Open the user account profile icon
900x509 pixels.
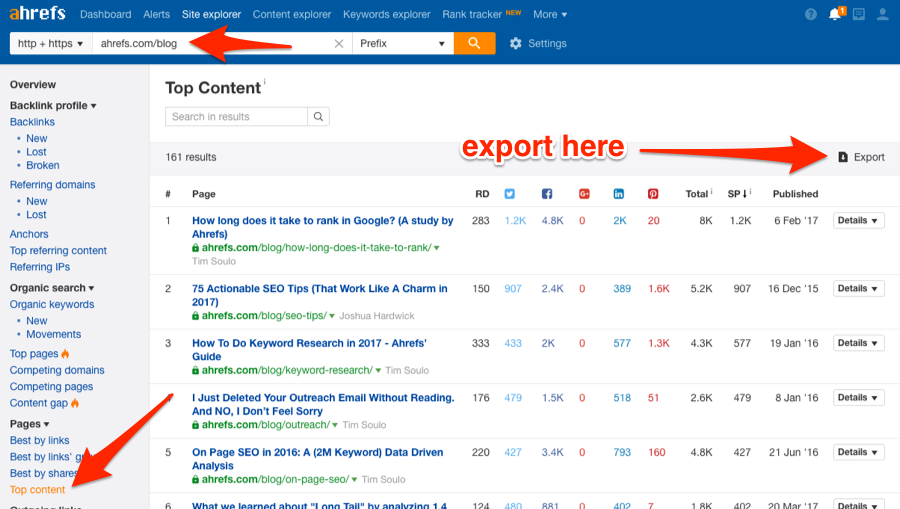(x=883, y=14)
